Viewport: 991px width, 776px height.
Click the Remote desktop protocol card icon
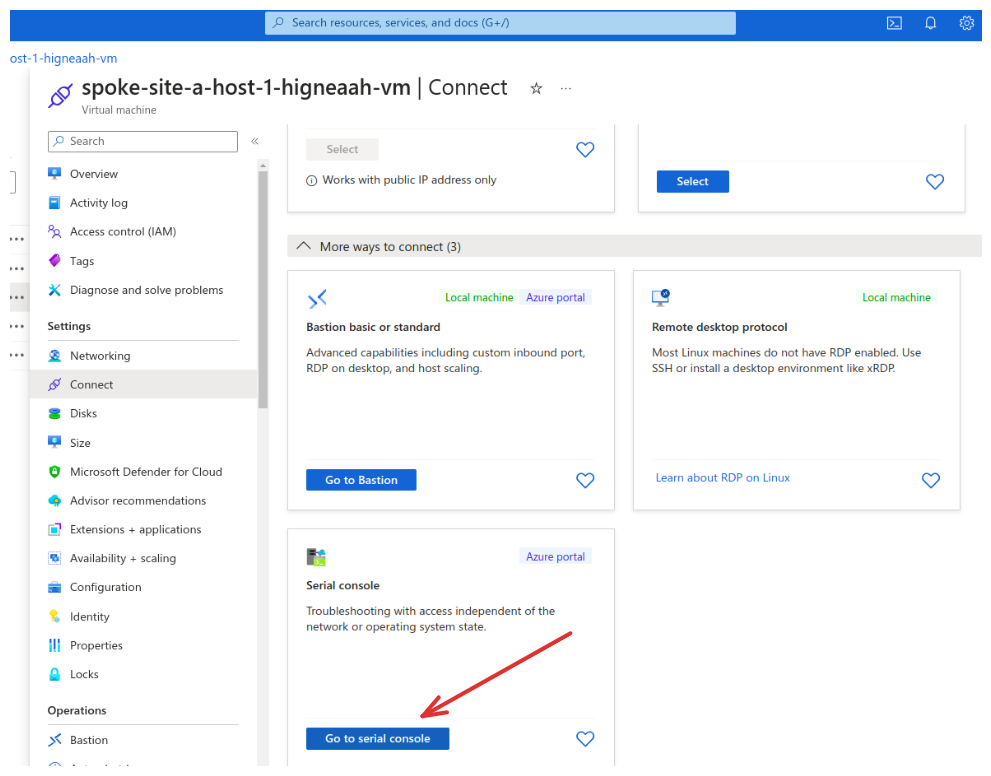pos(661,298)
